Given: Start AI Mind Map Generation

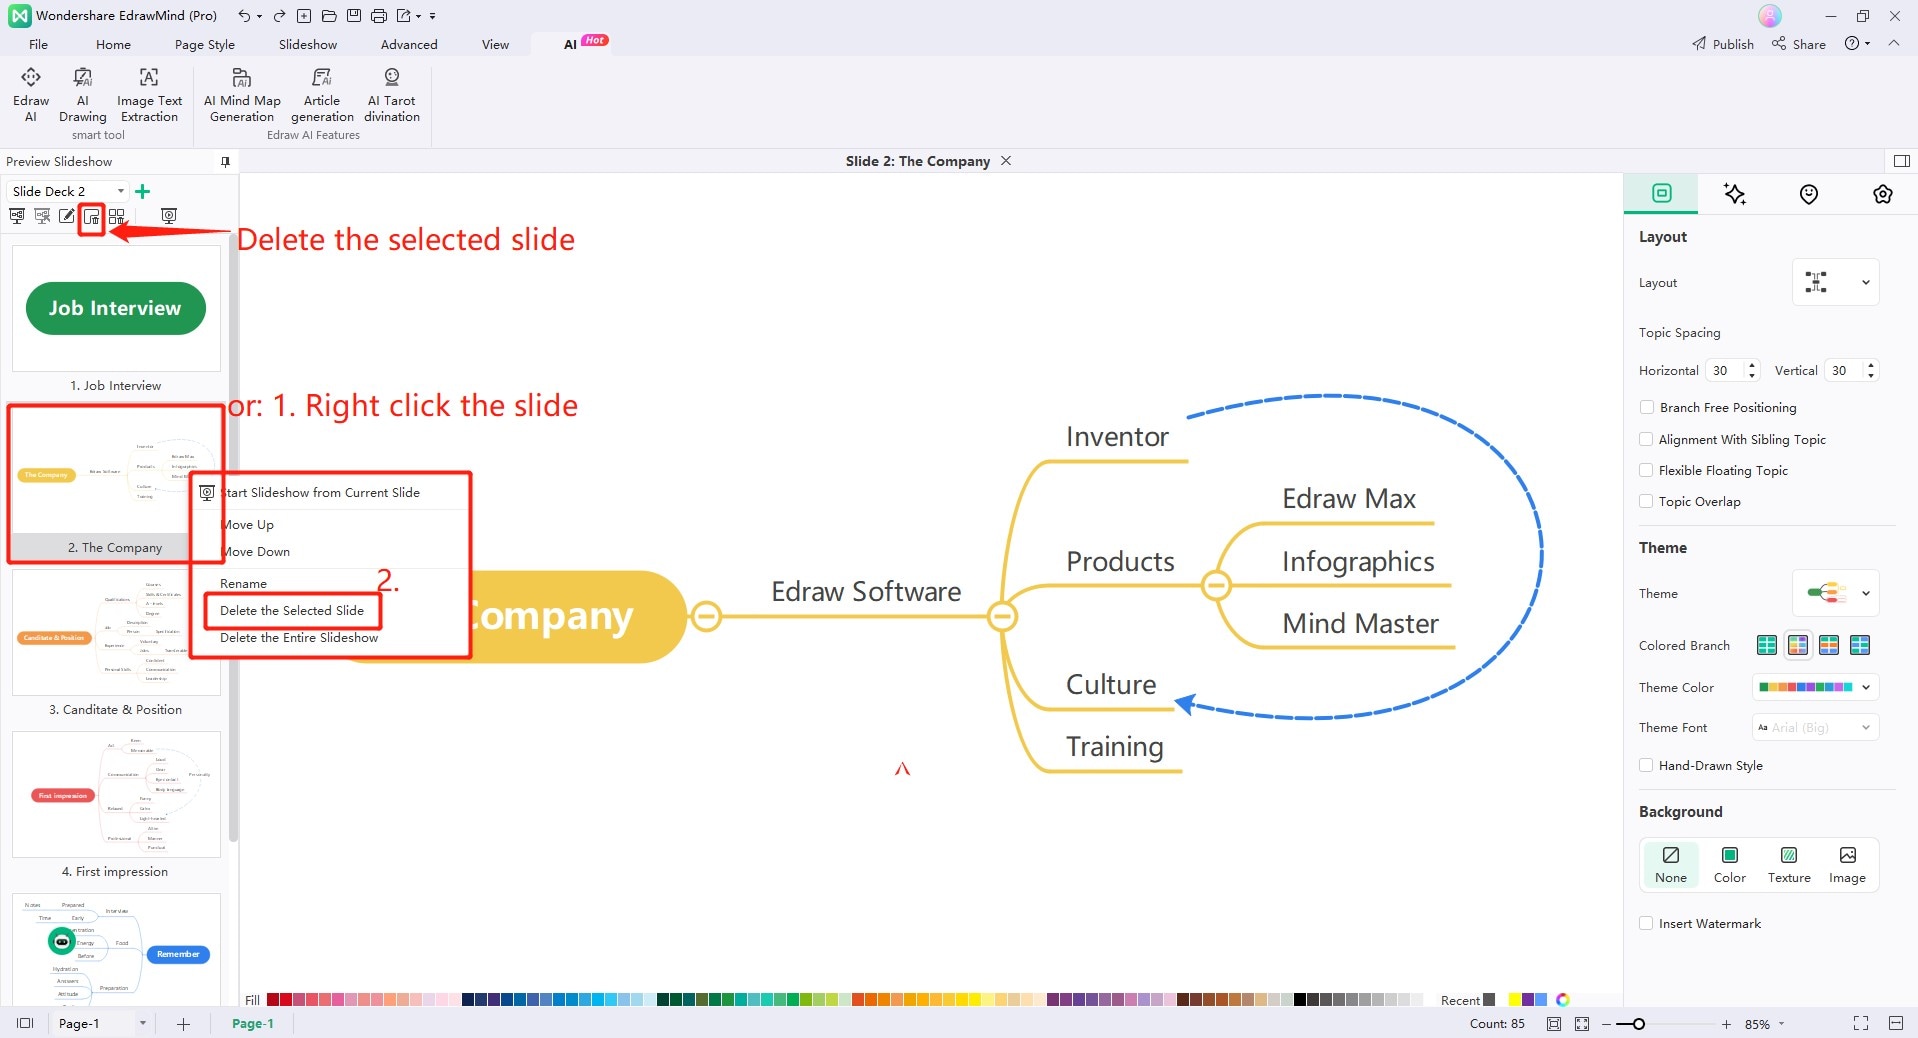Looking at the screenshot, I should point(242,95).
